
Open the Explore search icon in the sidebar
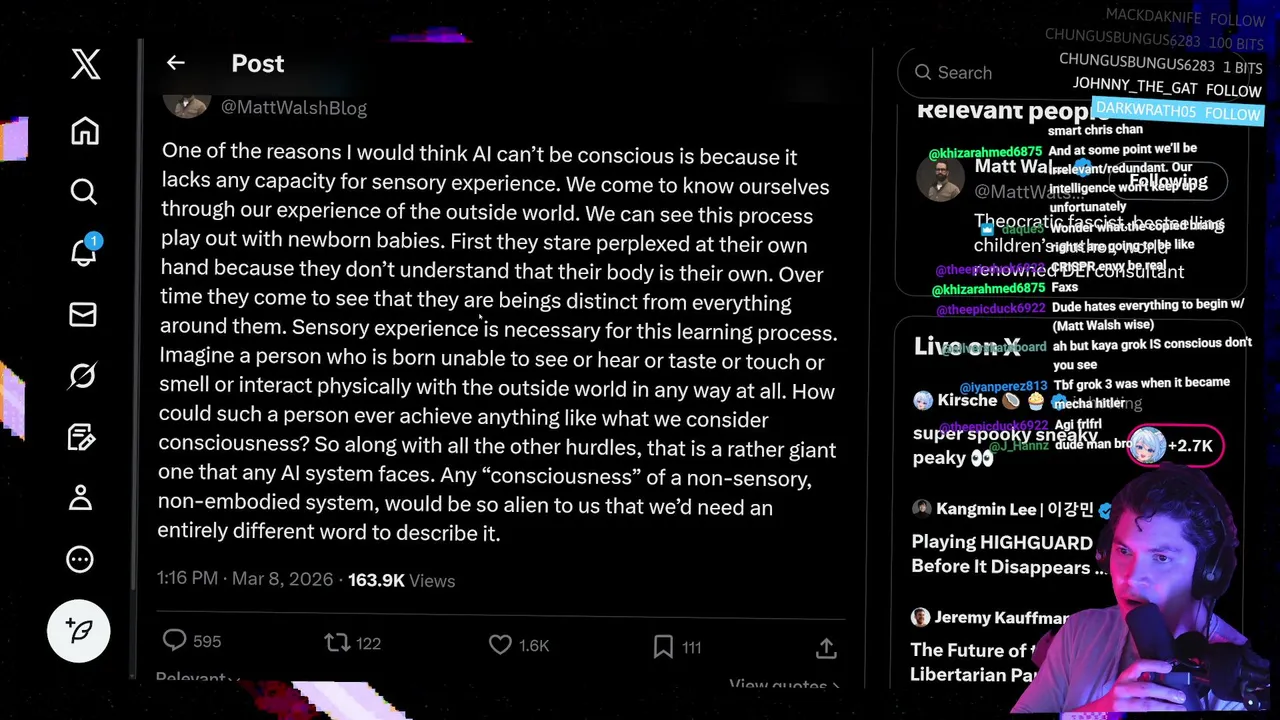point(84,191)
